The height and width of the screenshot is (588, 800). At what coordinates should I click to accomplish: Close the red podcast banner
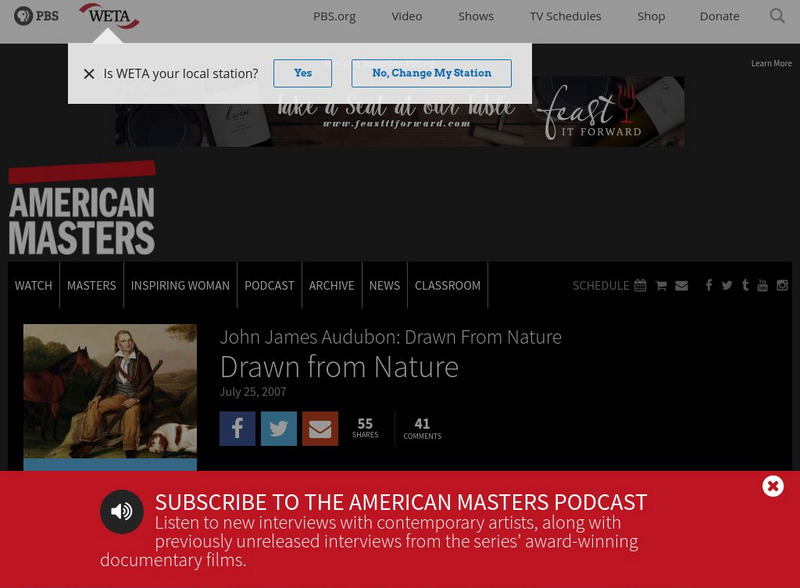click(773, 486)
